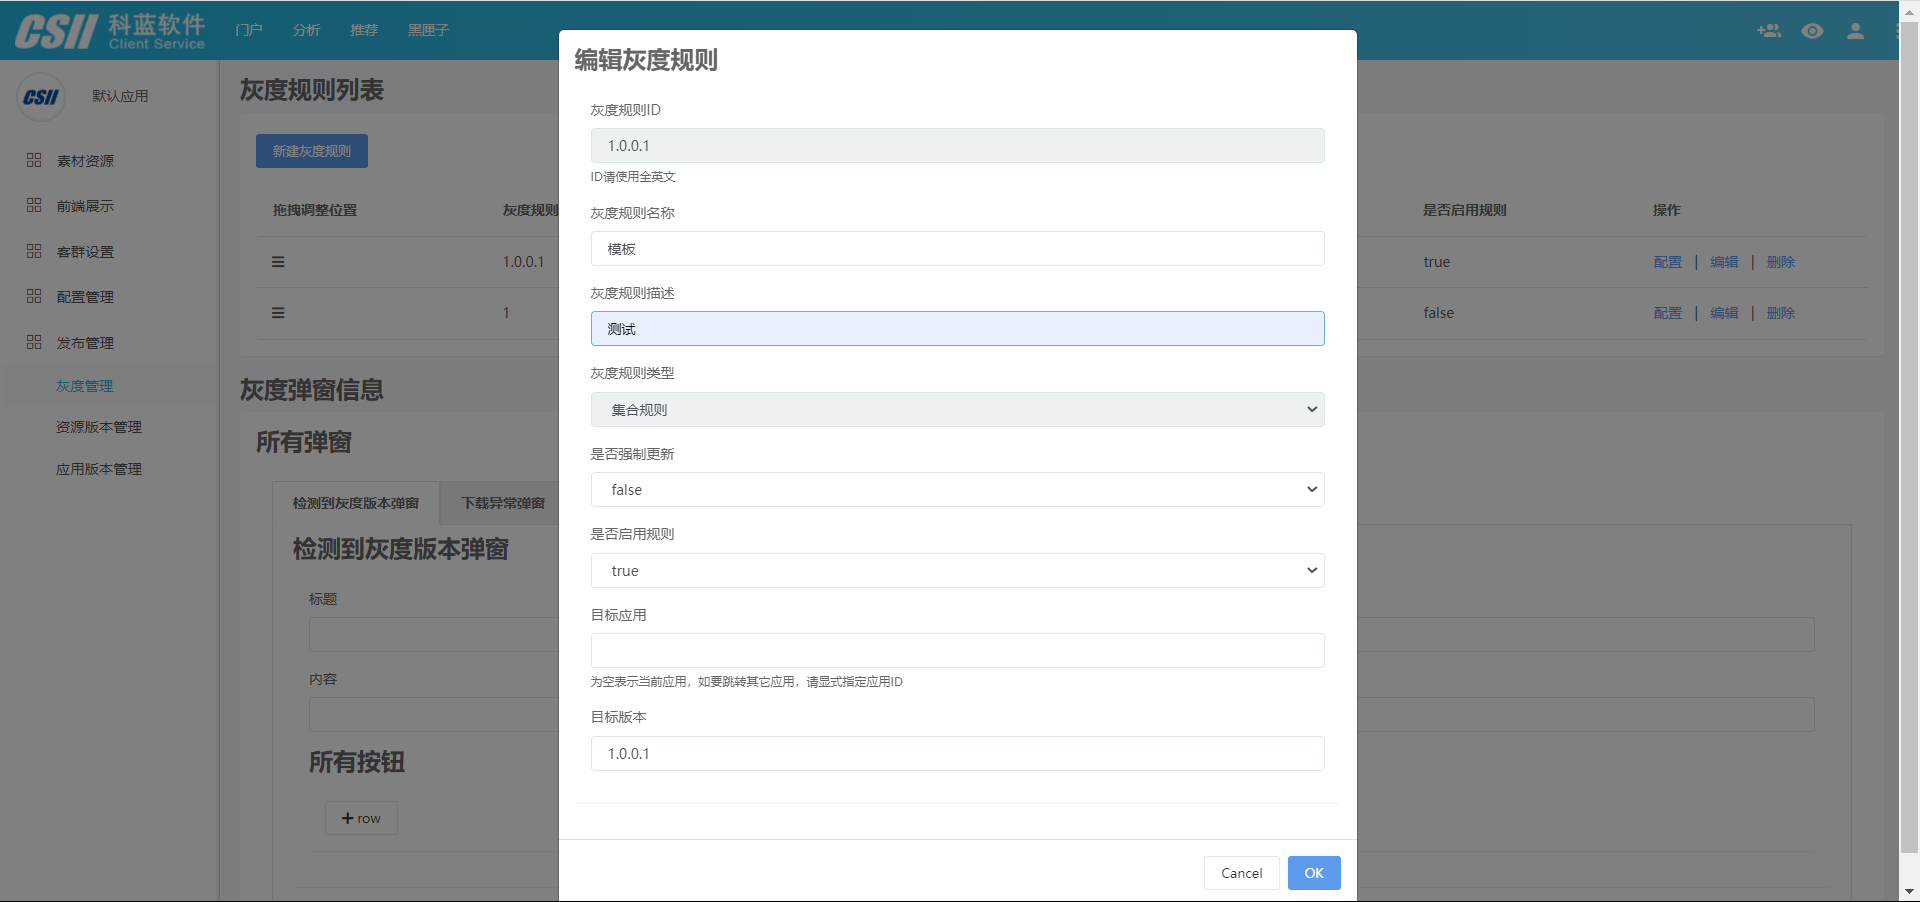The height and width of the screenshot is (902, 1920).
Task: Open the 是否强制更新 dropdown showing false
Action: coord(957,489)
